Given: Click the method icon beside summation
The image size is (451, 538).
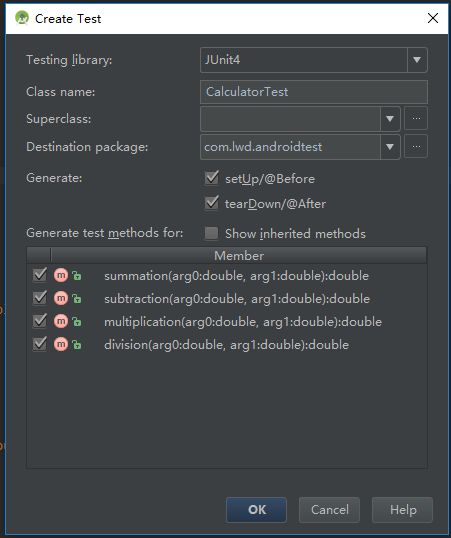Looking at the screenshot, I should tap(61, 275).
